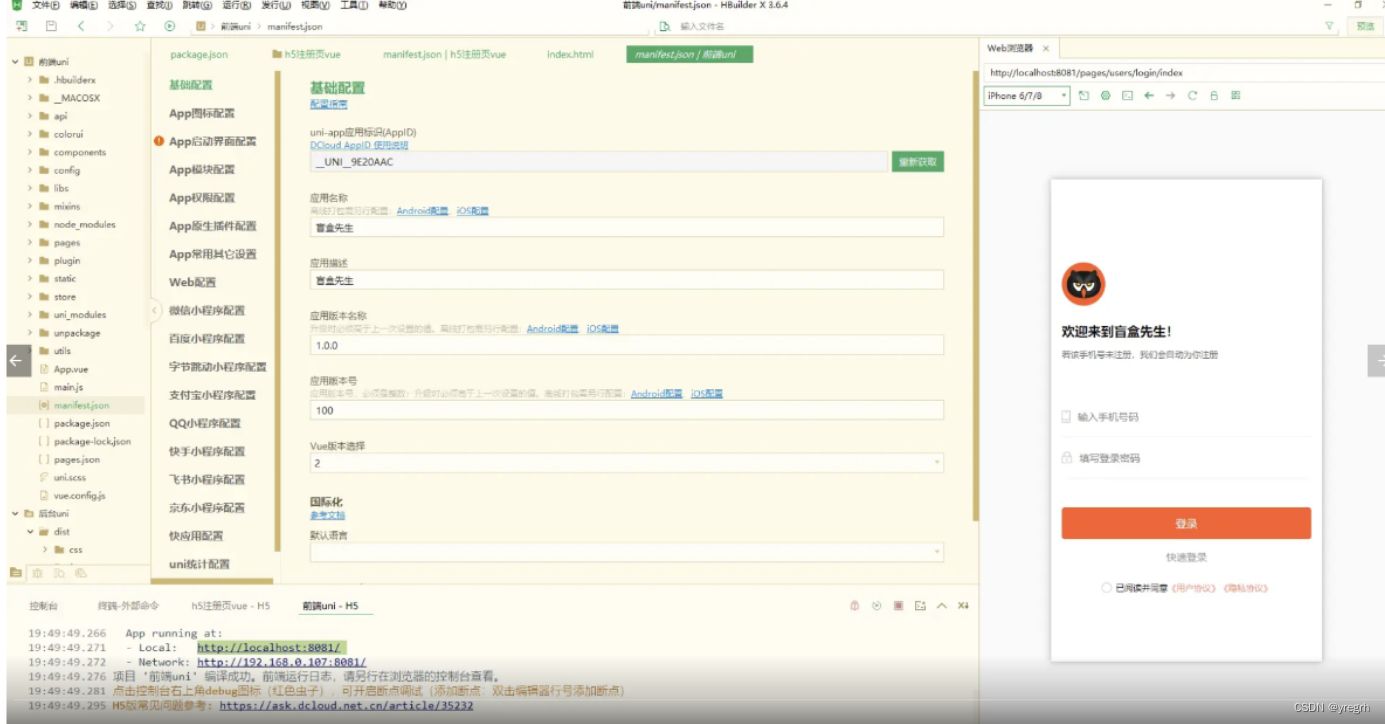Save the file with the save icon

[x=51, y=28]
